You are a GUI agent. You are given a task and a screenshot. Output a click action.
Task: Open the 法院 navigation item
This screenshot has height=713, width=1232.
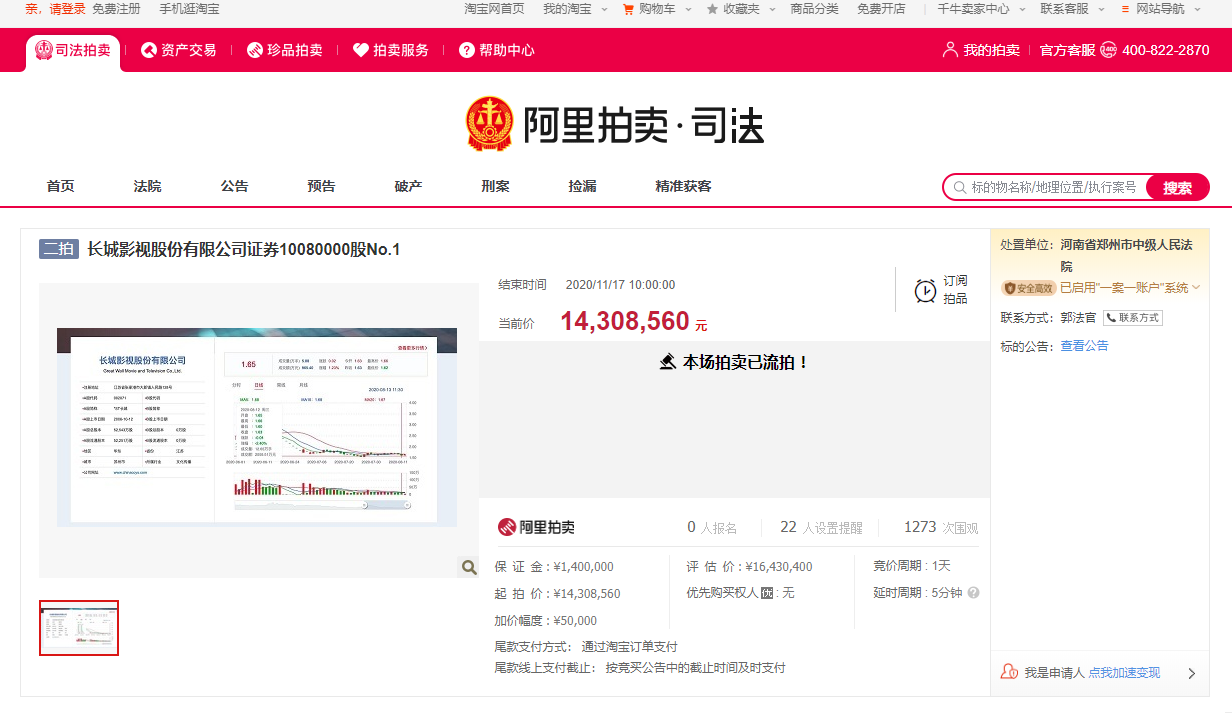click(147, 186)
